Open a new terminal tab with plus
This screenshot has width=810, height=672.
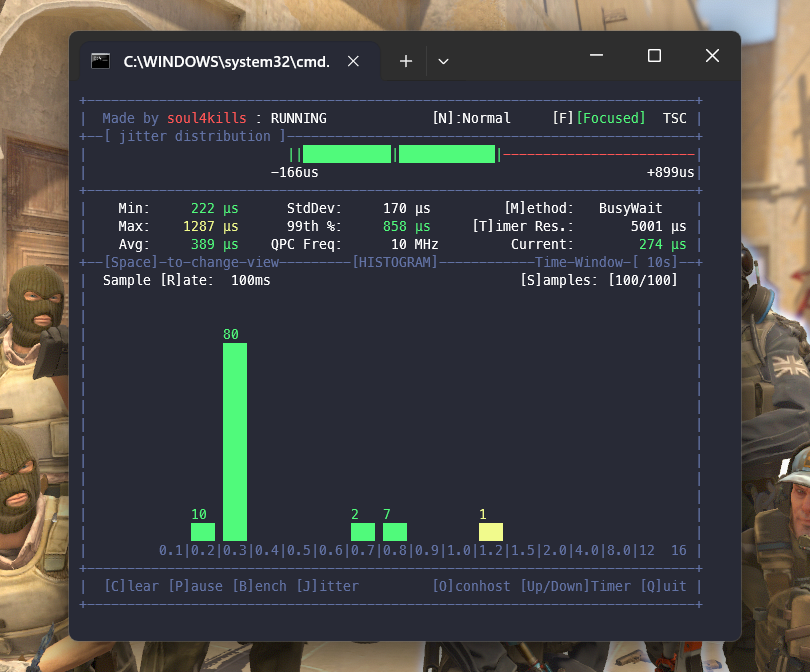point(406,61)
